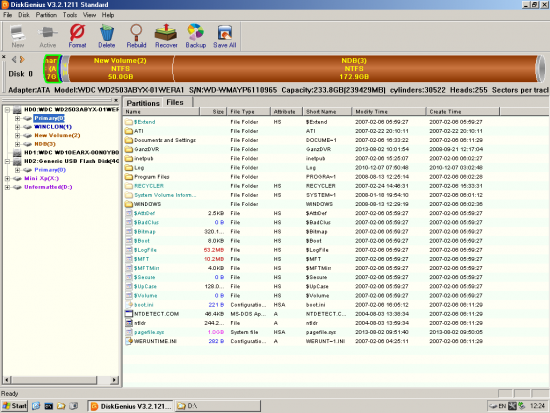The height and width of the screenshot is (413, 550).
Task: Expand the NDB(3) tree node
Action: (17, 144)
